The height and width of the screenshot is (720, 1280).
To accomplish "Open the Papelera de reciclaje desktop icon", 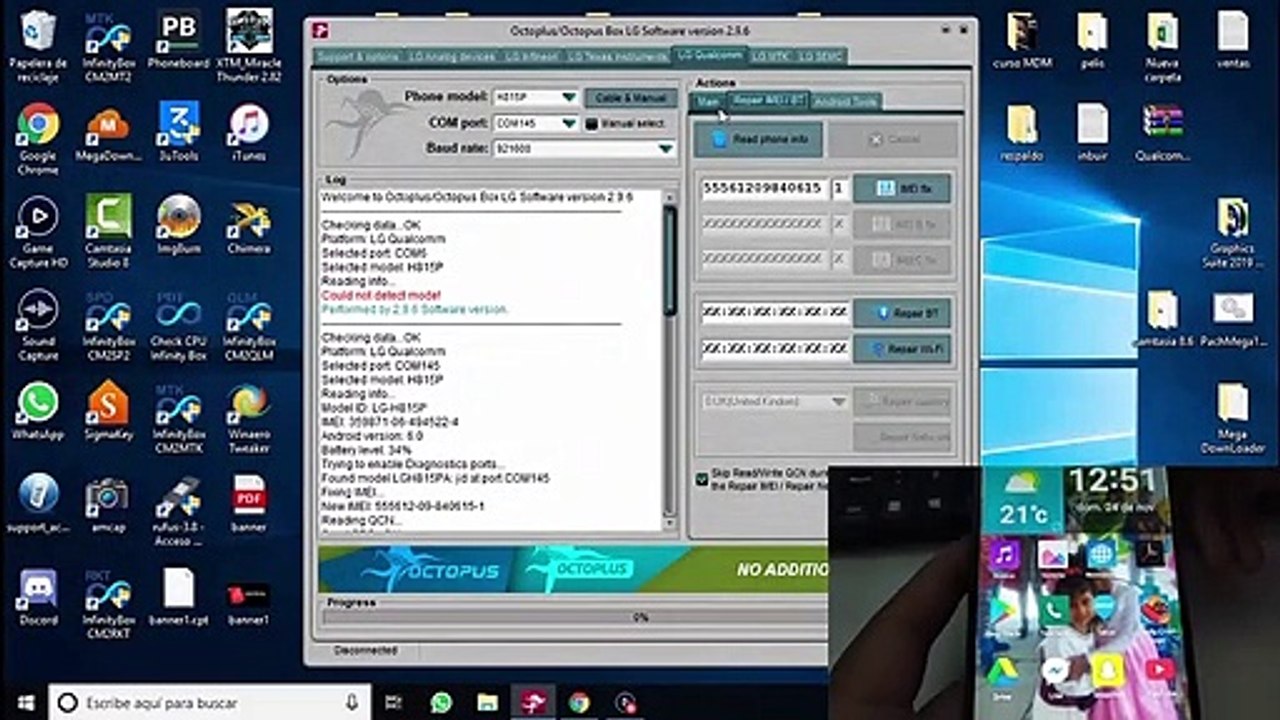I will tap(38, 45).
